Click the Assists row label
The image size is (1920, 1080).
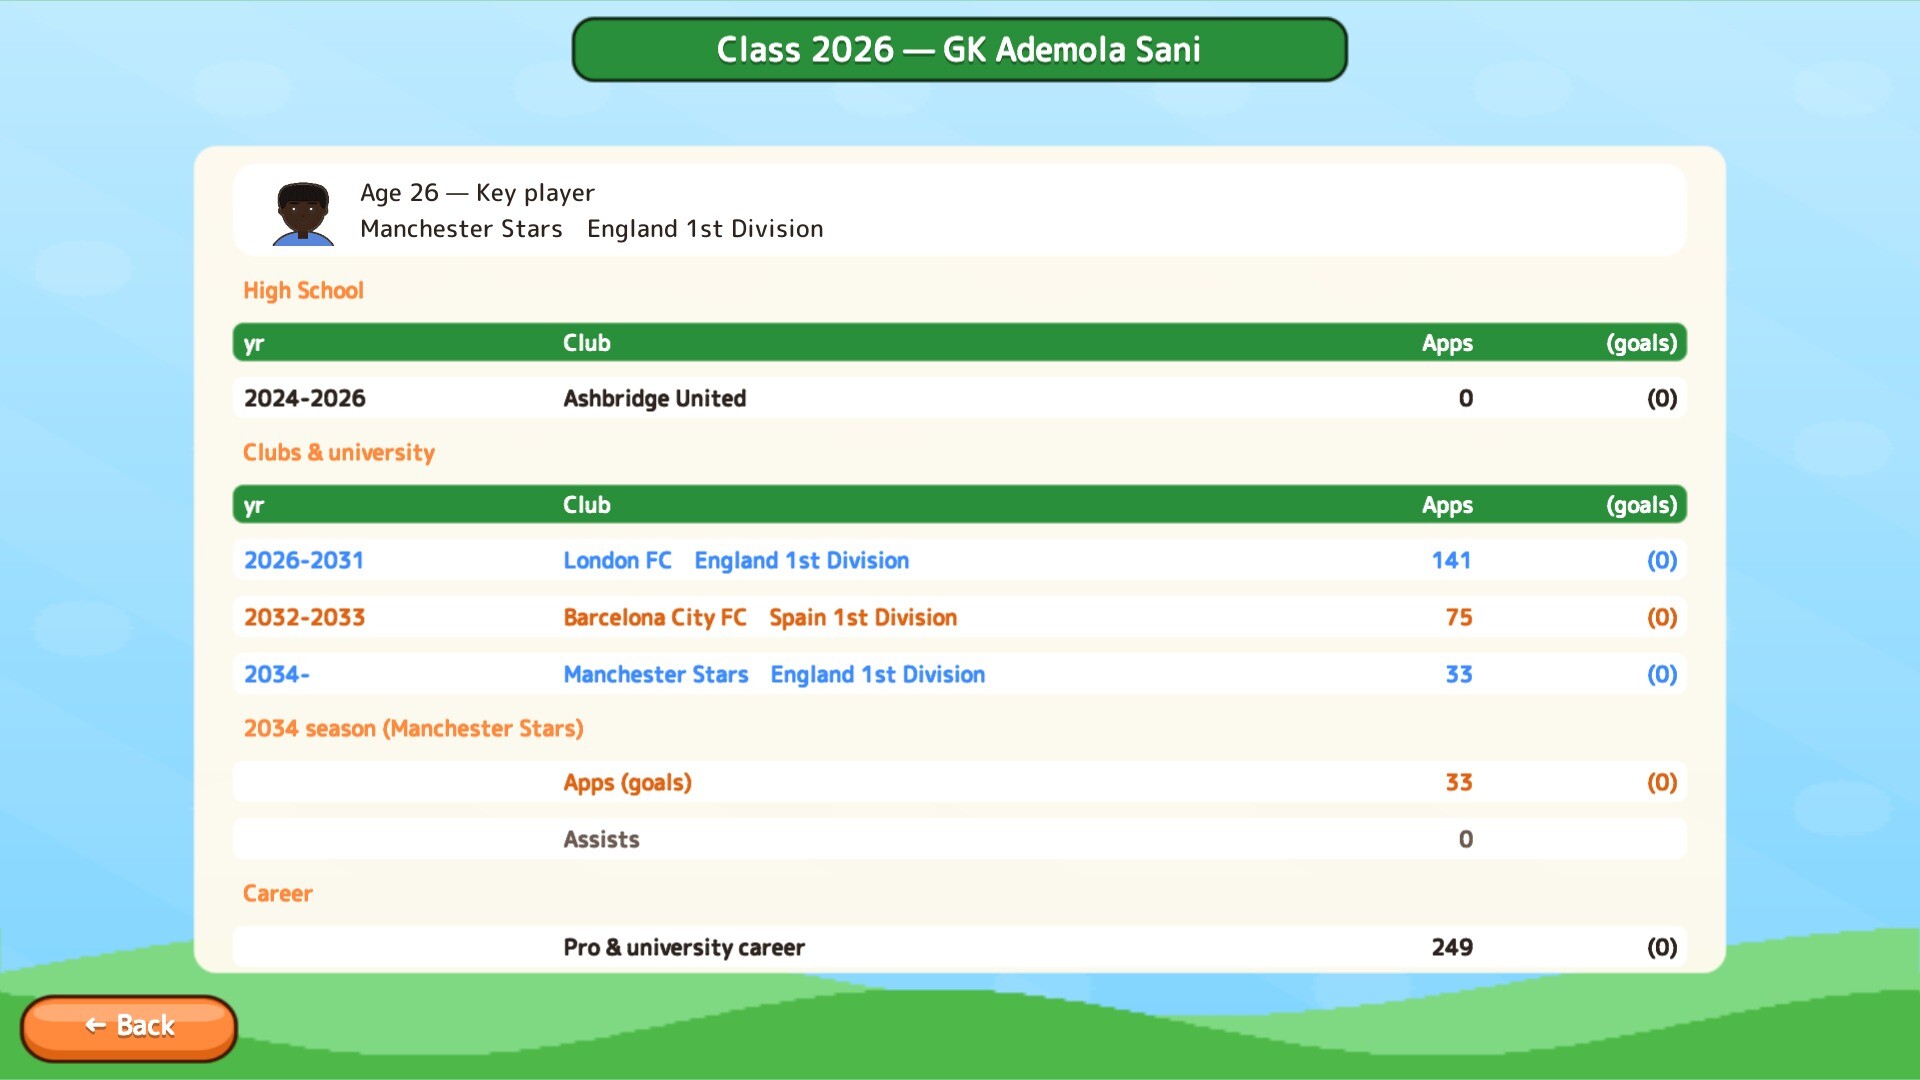601,839
